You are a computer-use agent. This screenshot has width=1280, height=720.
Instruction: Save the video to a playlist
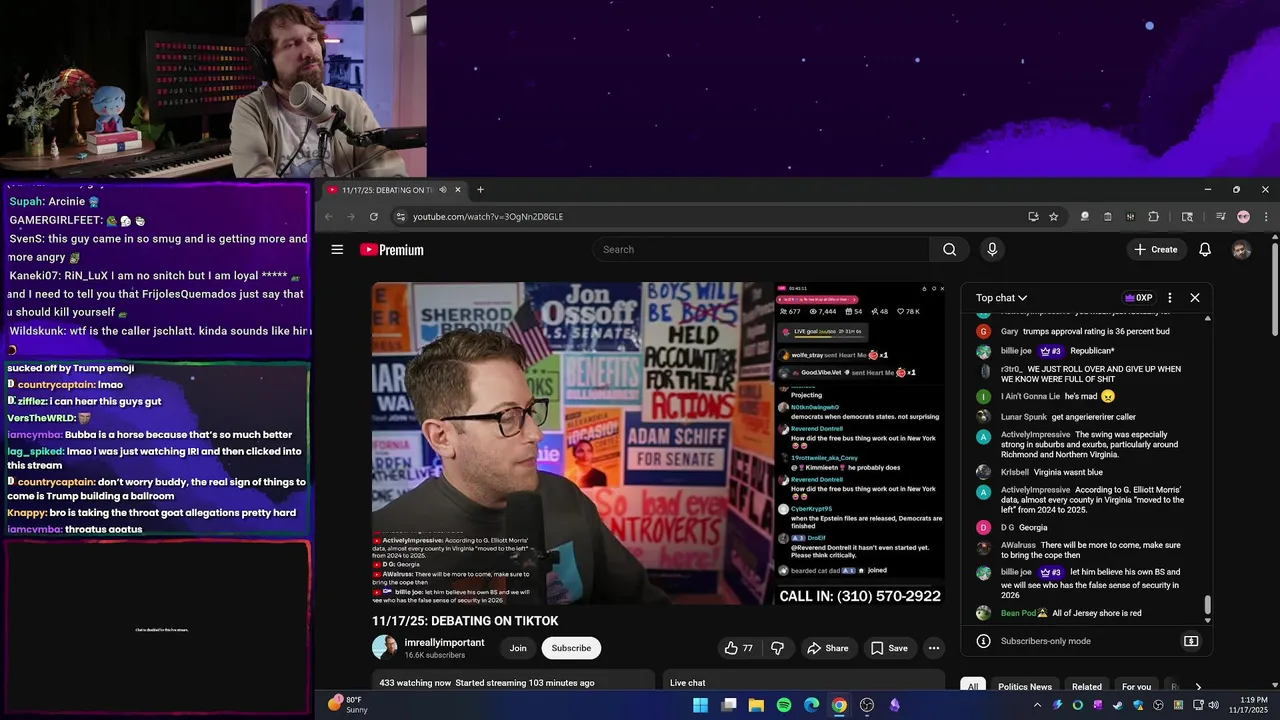pyautogui.click(x=889, y=648)
